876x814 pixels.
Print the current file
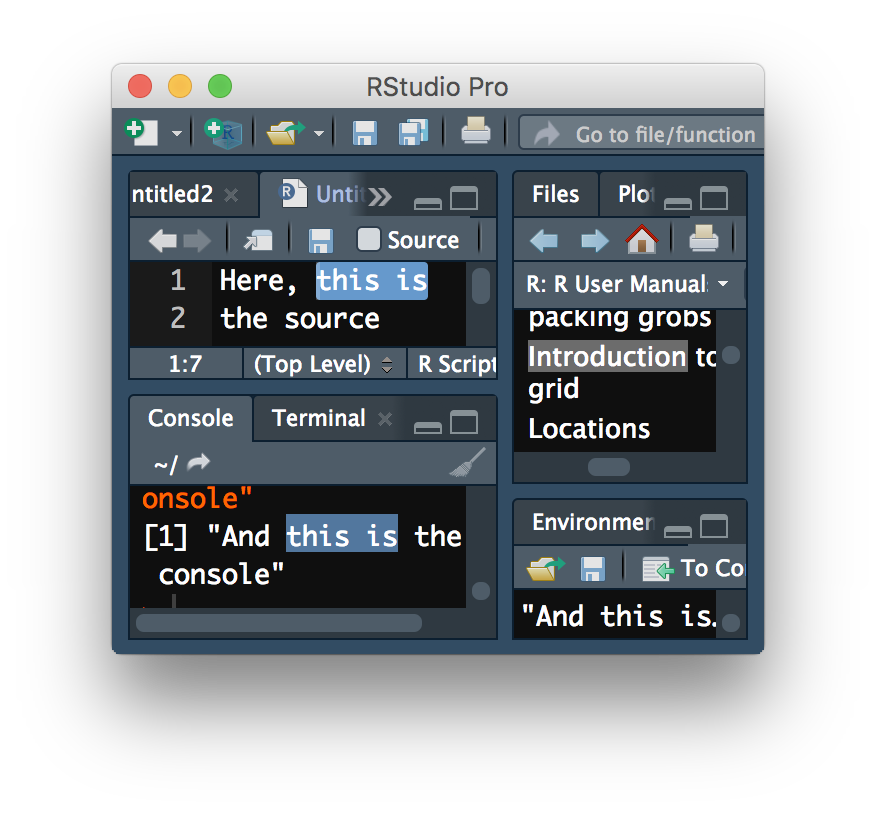click(x=475, y=132)
